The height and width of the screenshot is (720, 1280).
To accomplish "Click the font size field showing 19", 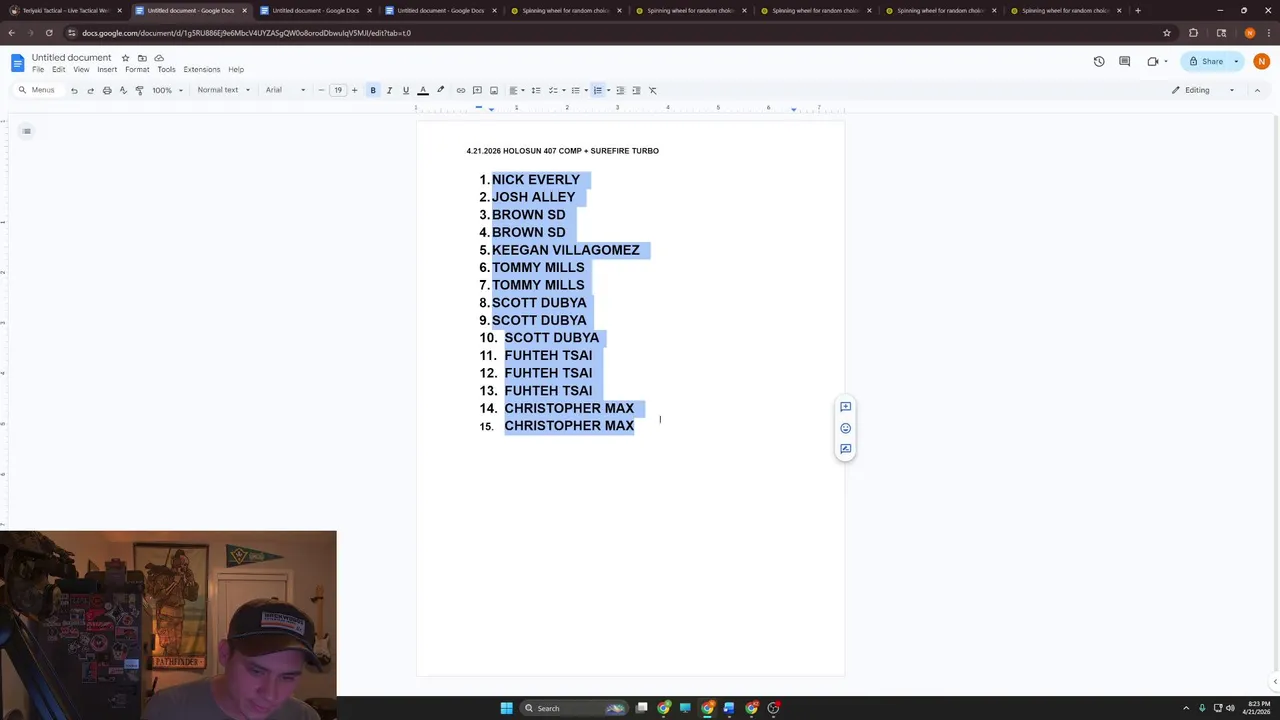I will [x=338, y=90].
